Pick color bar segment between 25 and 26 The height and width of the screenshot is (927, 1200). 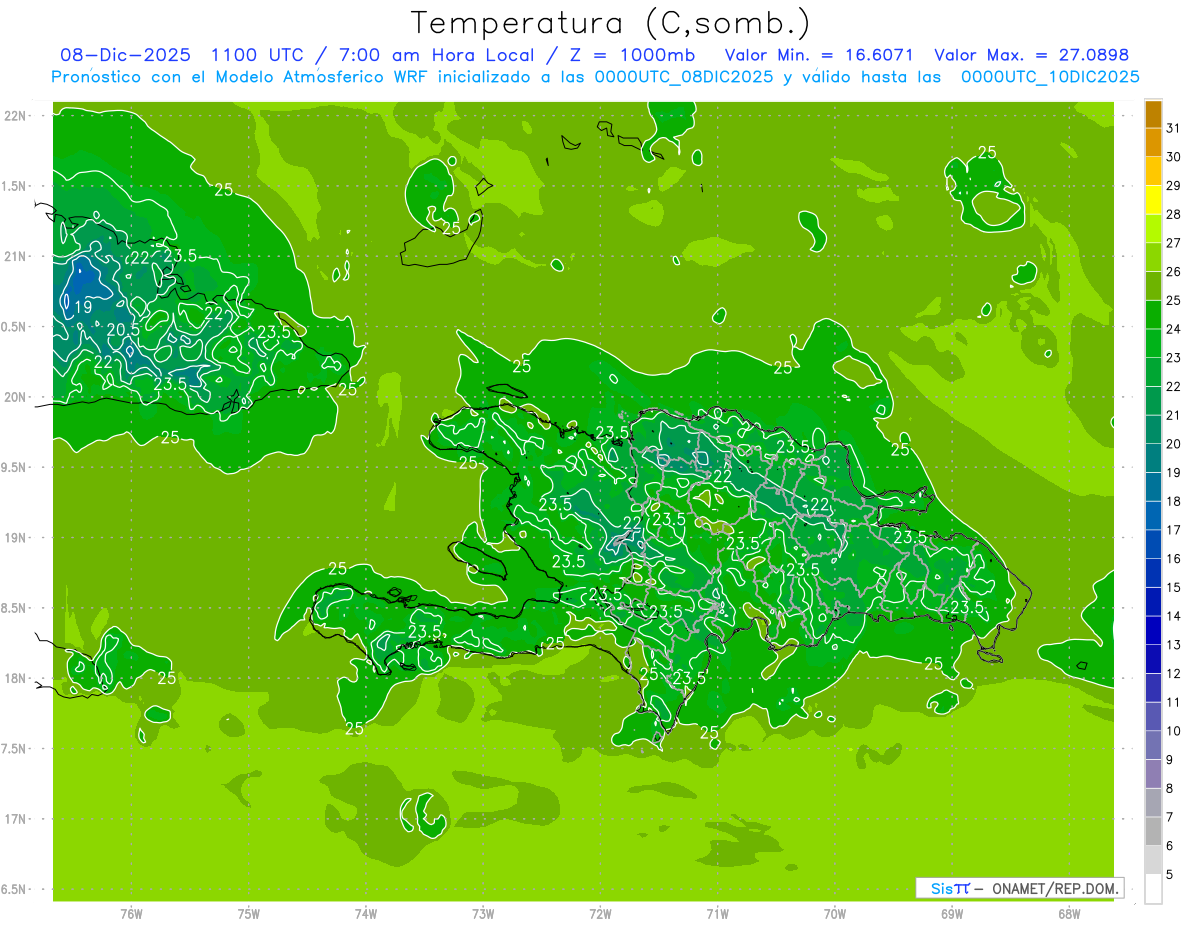[1153, 286]
